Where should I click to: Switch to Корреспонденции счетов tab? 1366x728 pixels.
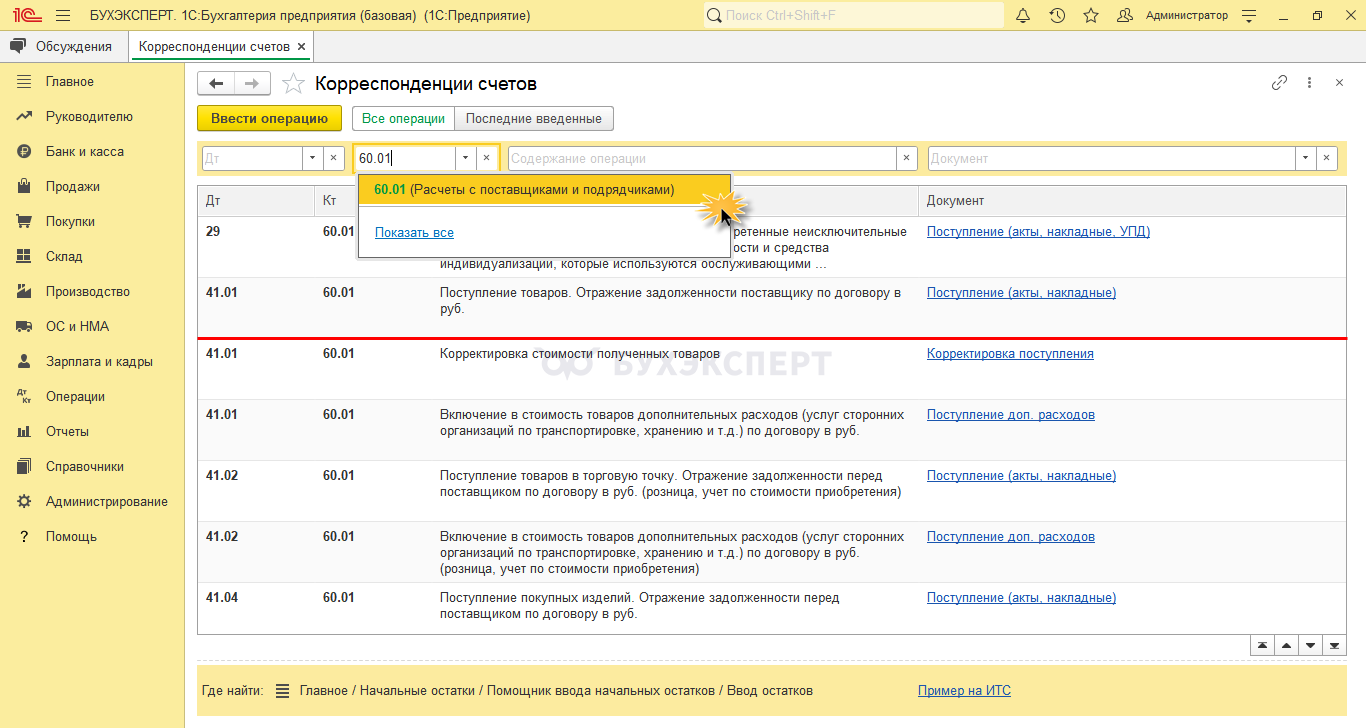pos(214,46)
